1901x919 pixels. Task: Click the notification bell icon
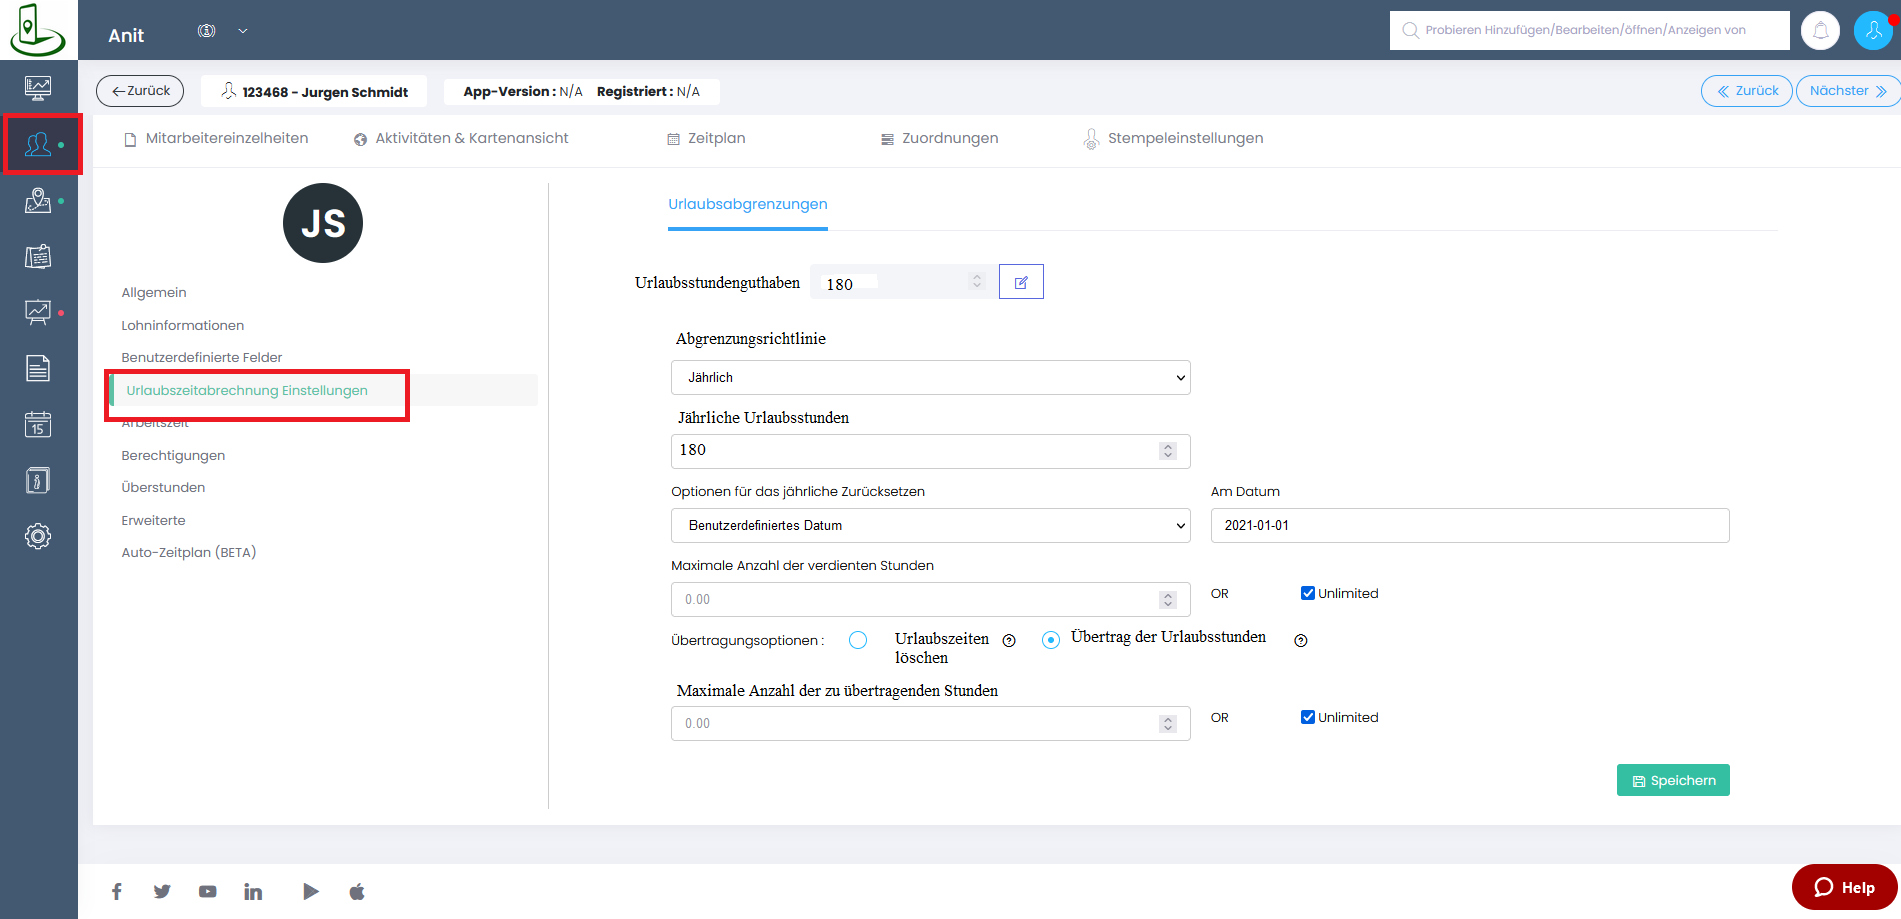tap(1820, 30)
